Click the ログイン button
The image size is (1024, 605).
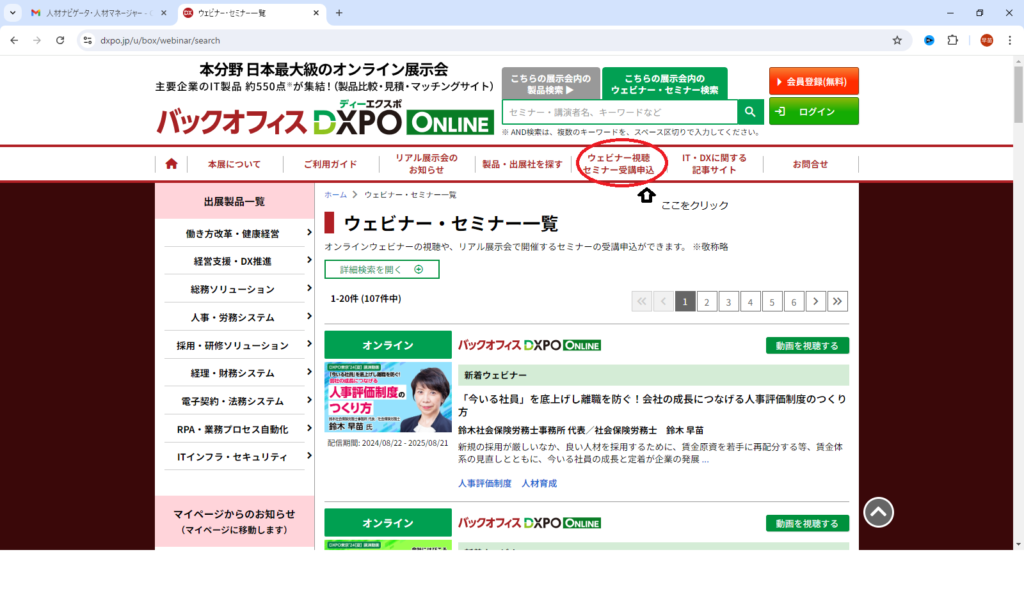click(814, 111)
